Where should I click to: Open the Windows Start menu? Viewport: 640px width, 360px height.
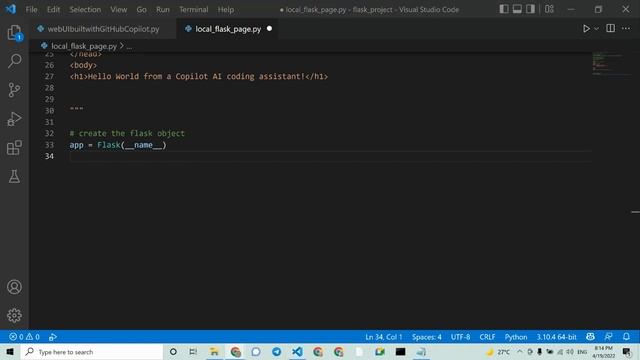click(x=10, y=351)
